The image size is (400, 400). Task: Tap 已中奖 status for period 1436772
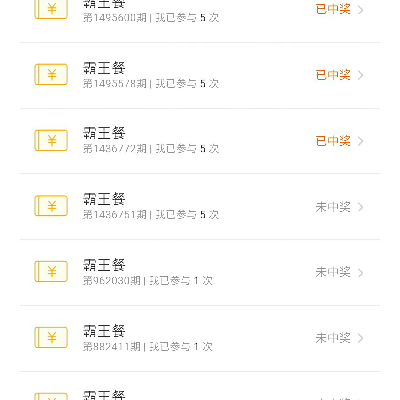pos(333,141)
